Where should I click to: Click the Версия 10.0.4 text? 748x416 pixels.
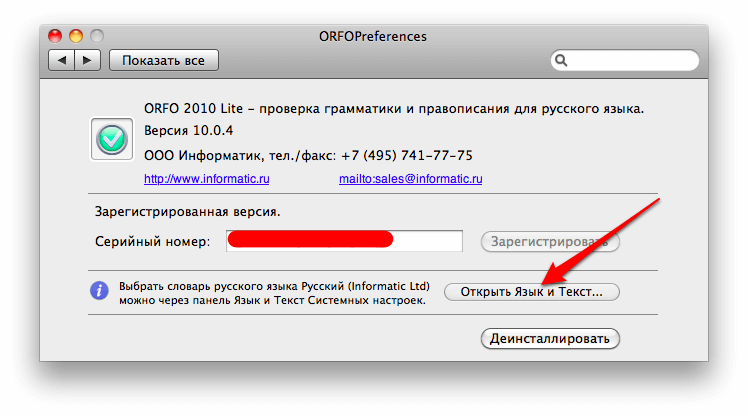click(188, 131)
